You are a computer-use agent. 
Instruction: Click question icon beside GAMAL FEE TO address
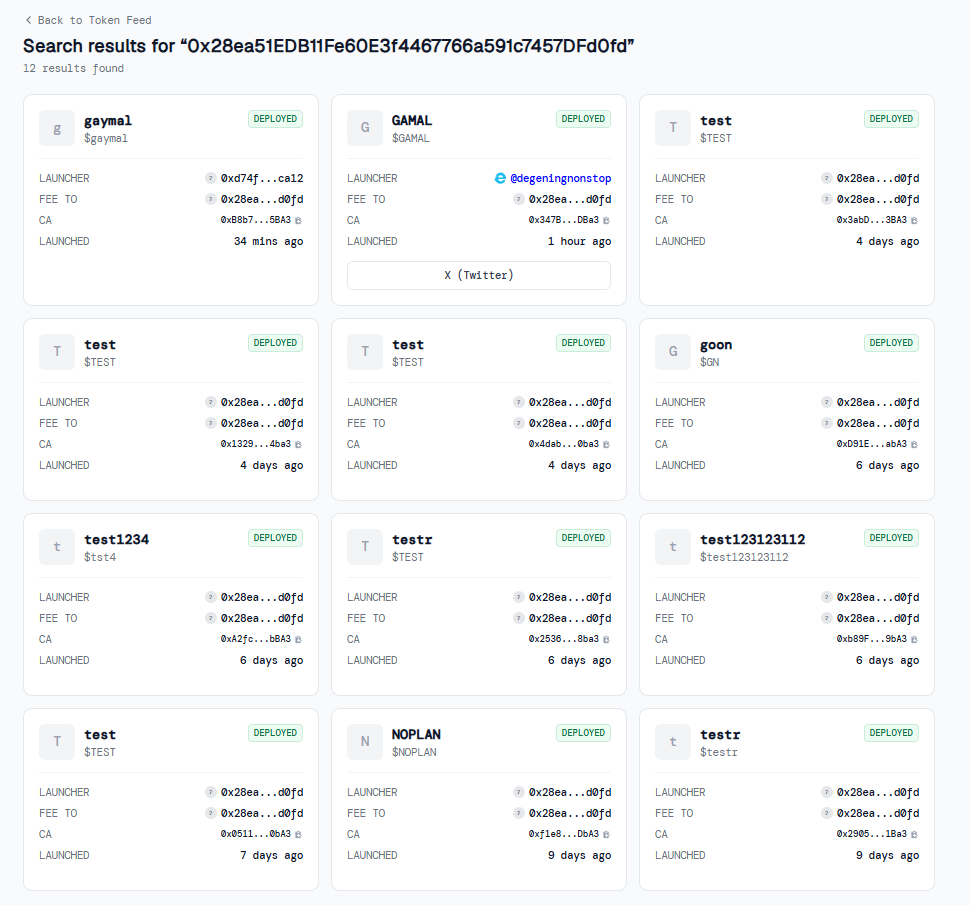click(519, 199)
